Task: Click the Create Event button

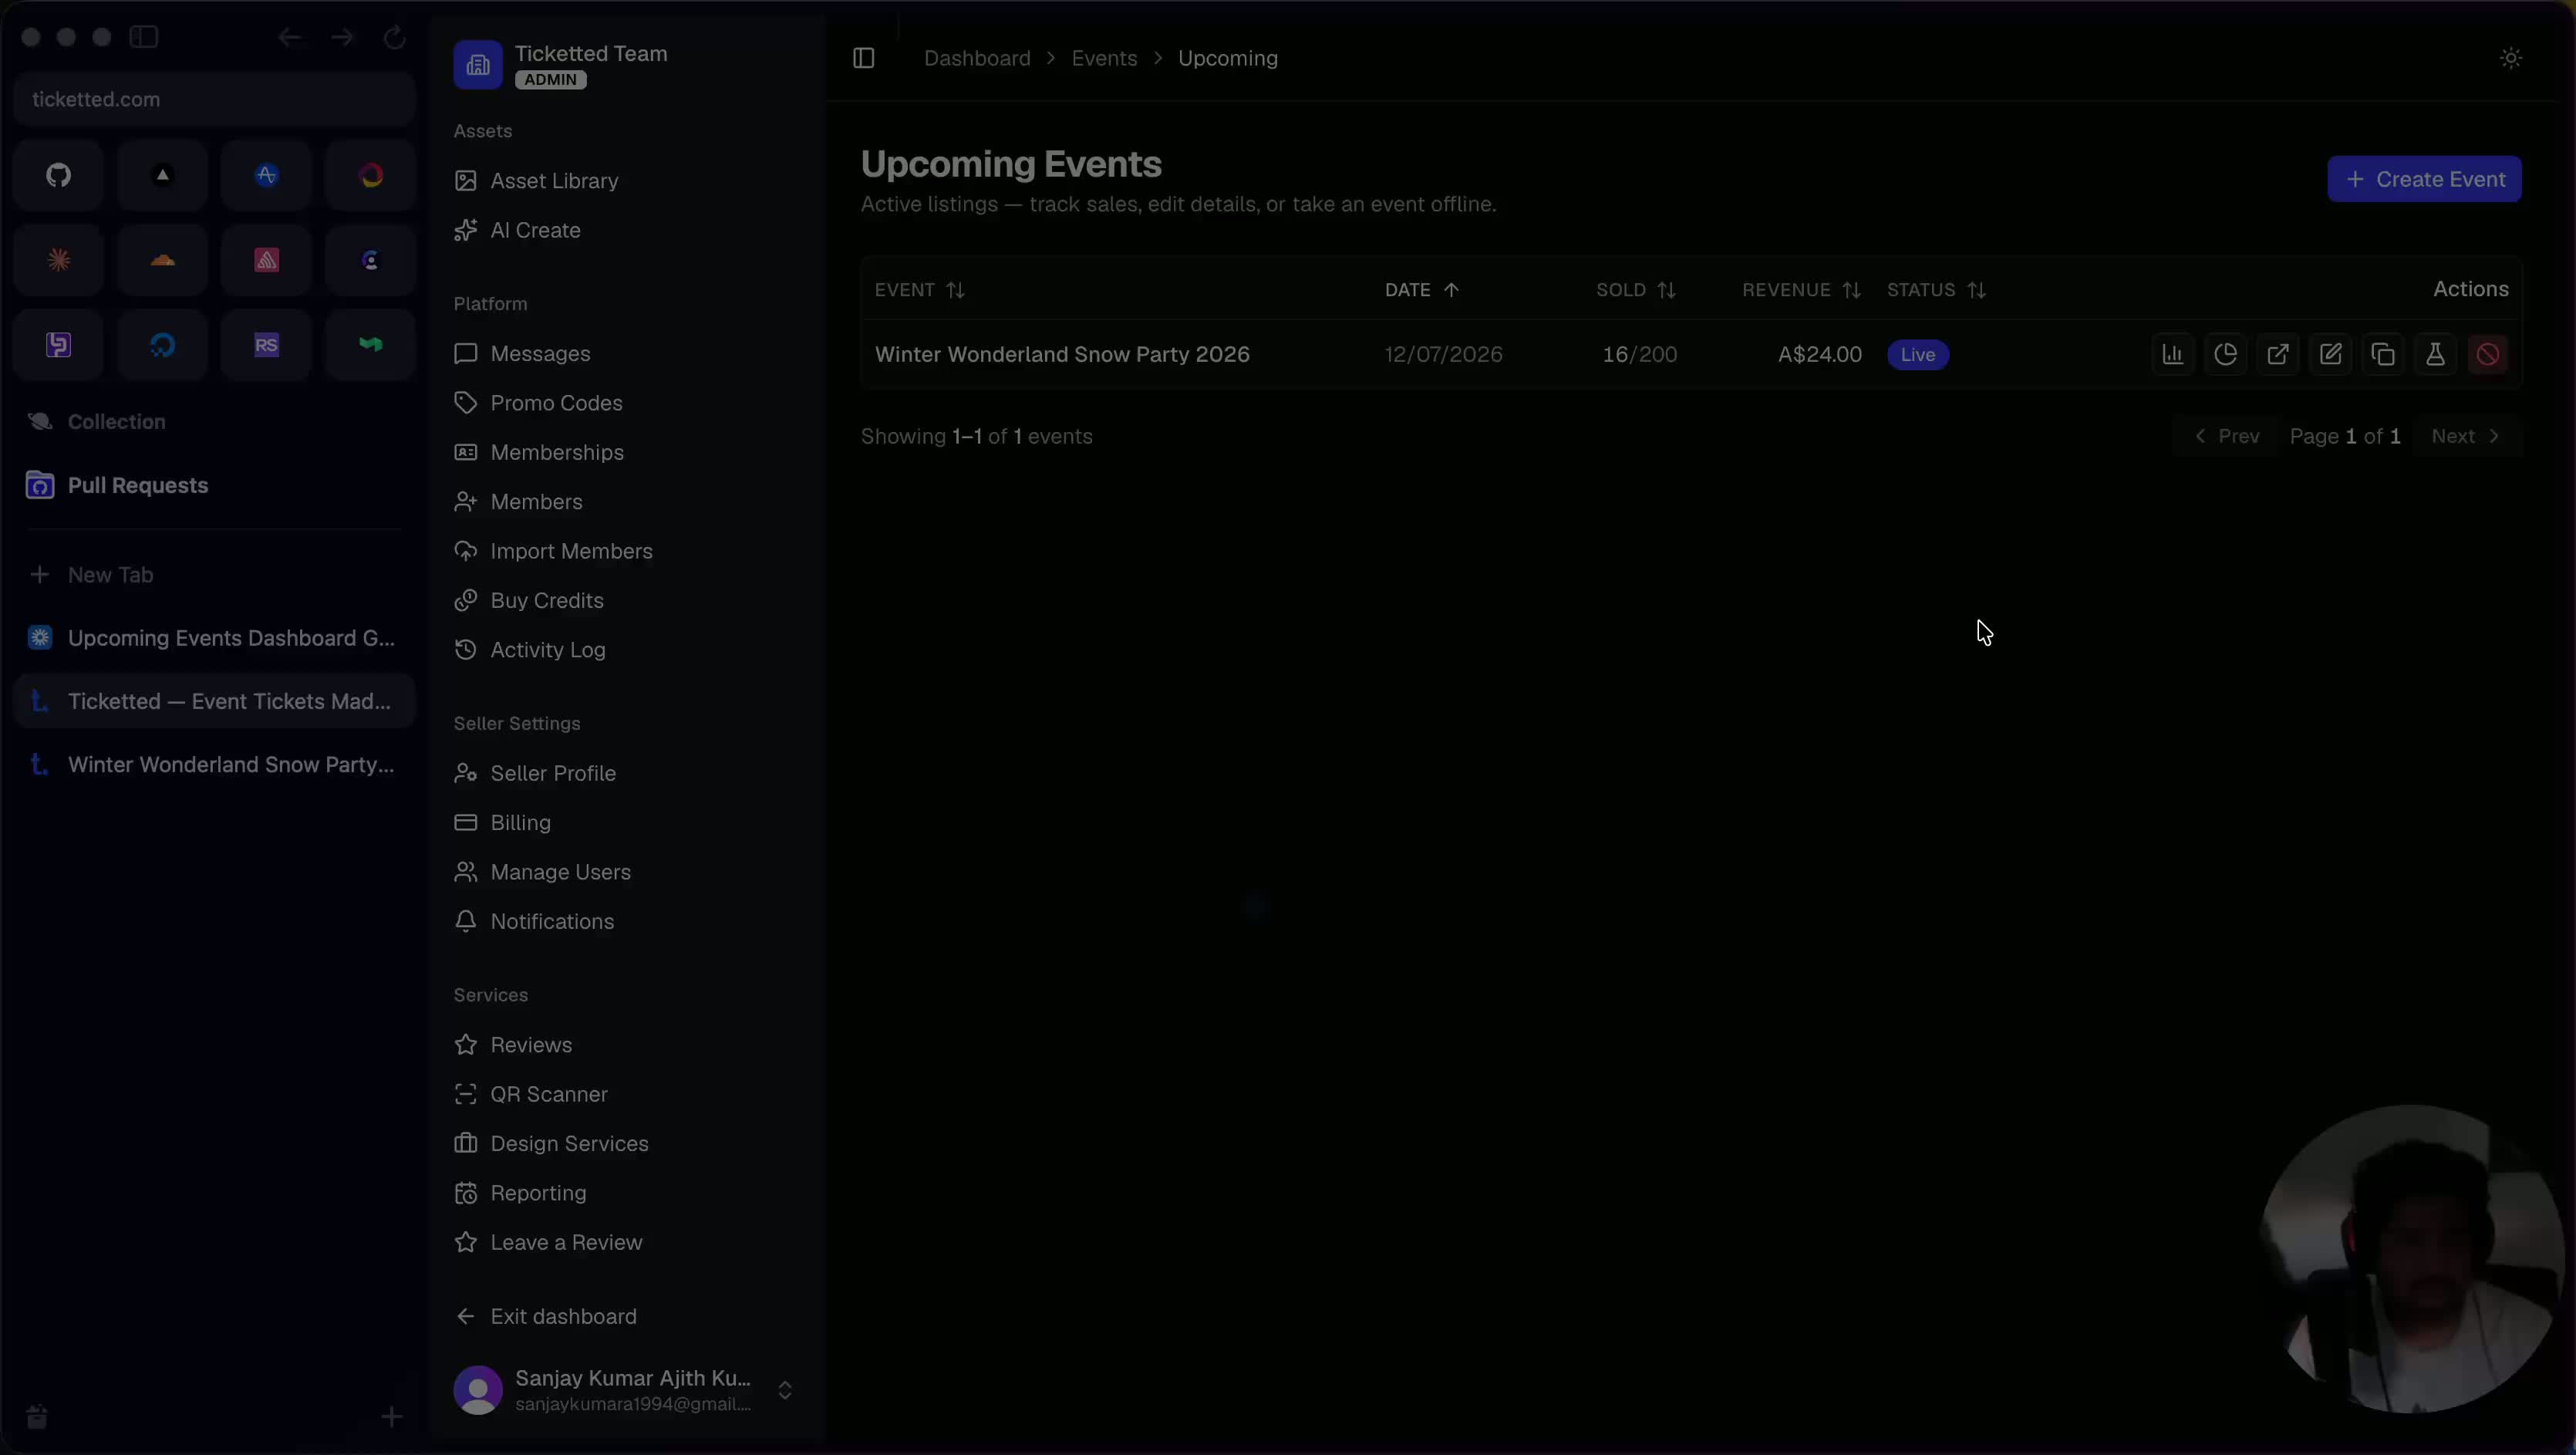Action: click(2424, 179)
